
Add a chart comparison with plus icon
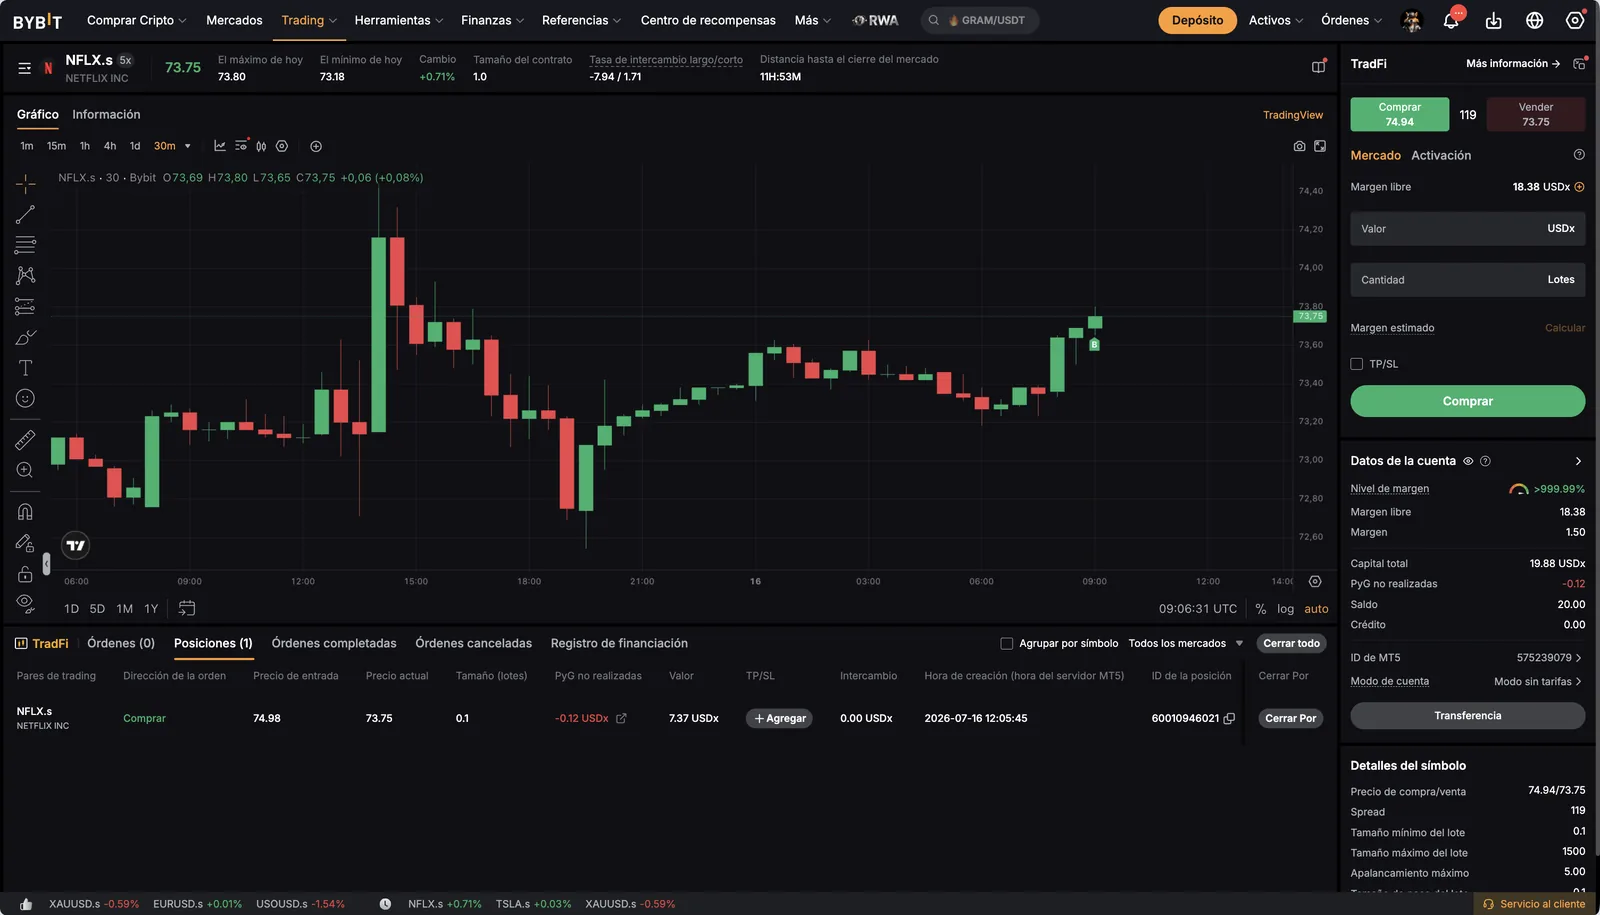316,146
